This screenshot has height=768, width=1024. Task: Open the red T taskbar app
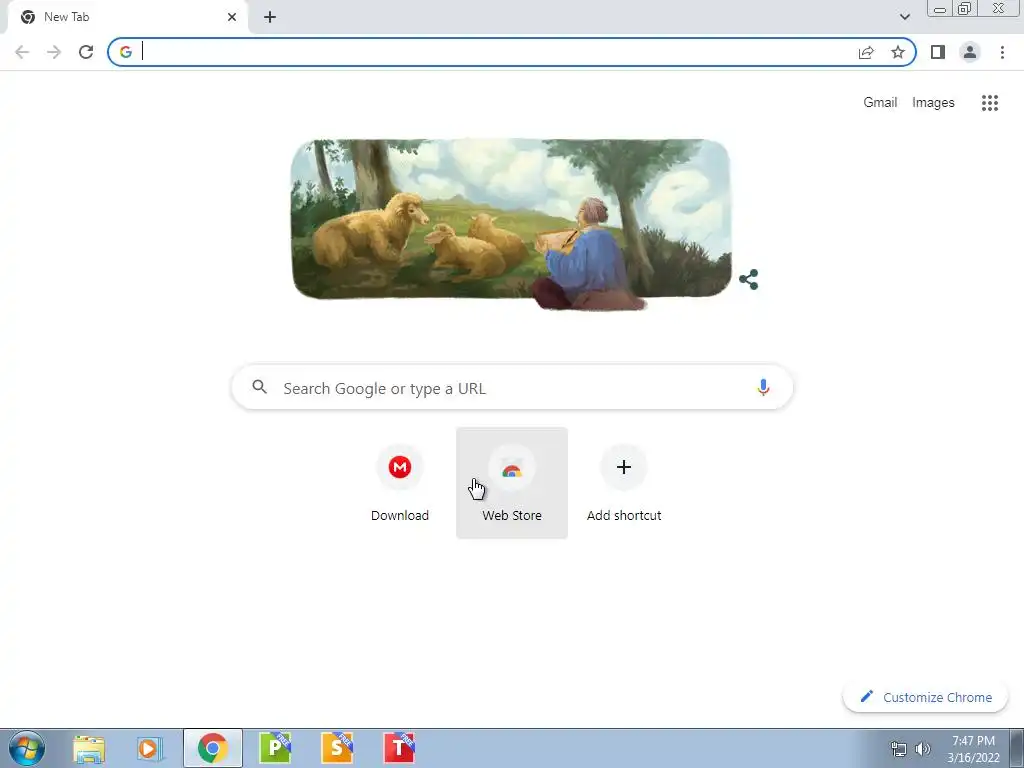399,748
